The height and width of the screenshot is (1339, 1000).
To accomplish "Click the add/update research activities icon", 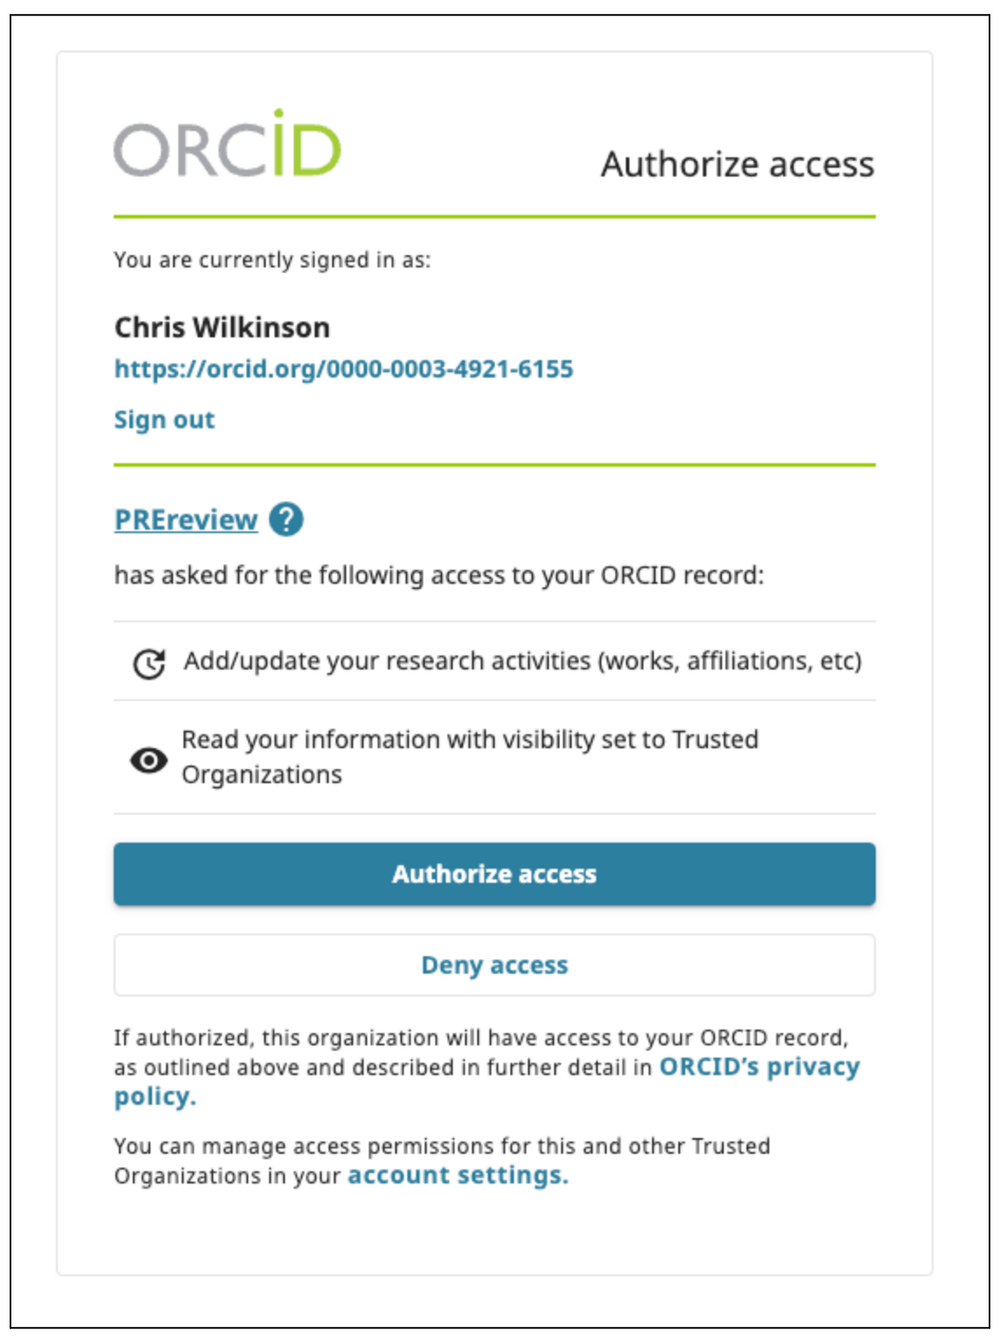I will 148,661.
